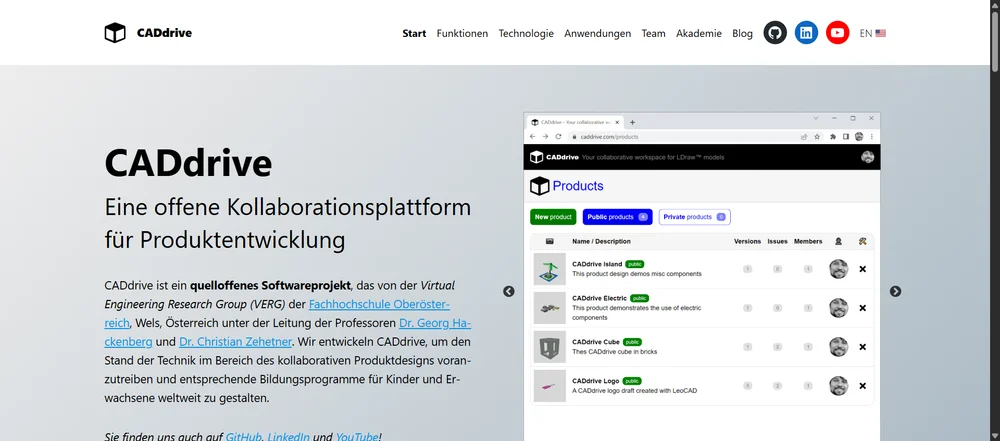Viewport: 1000px width, 441px height.
Task: Switch language via EN flag link
Action: pos(872,33)
